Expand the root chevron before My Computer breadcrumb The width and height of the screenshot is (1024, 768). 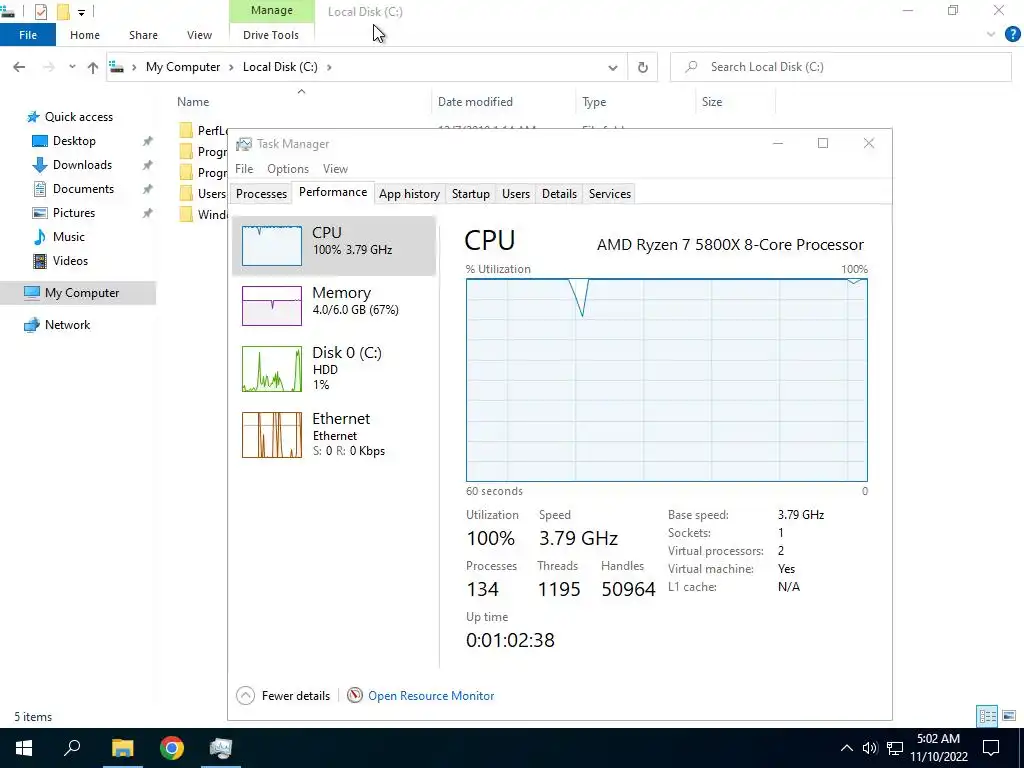pyautogui.click(x=134, y=67)
